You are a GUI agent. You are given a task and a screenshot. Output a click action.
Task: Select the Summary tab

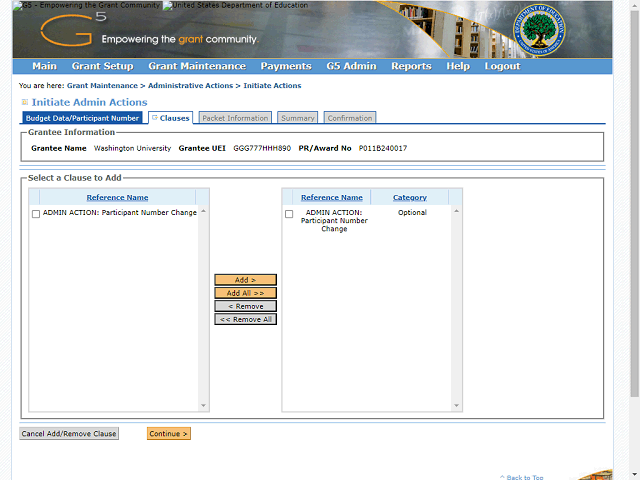[298, 118]
